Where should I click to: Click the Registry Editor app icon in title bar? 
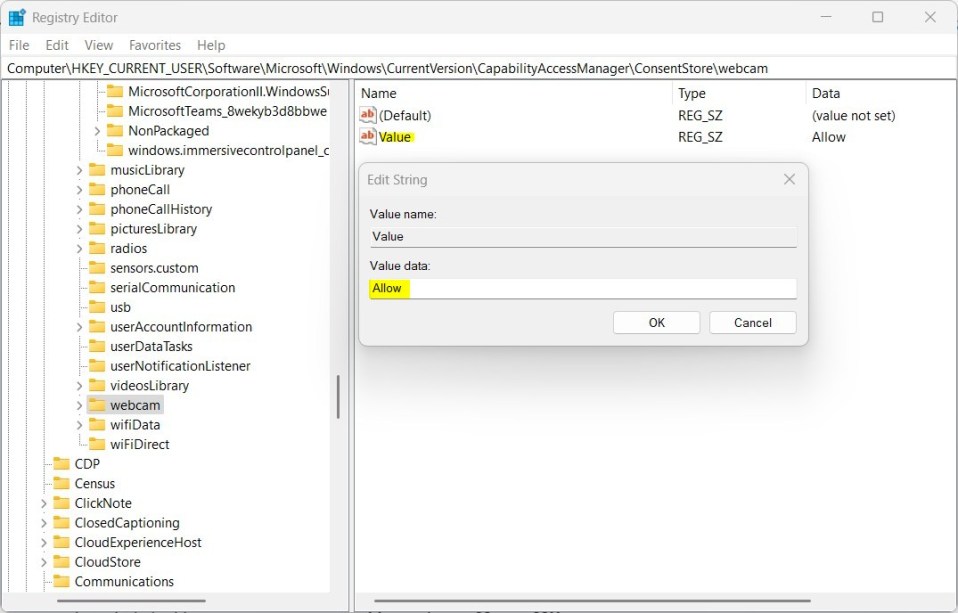click(16, 17)
